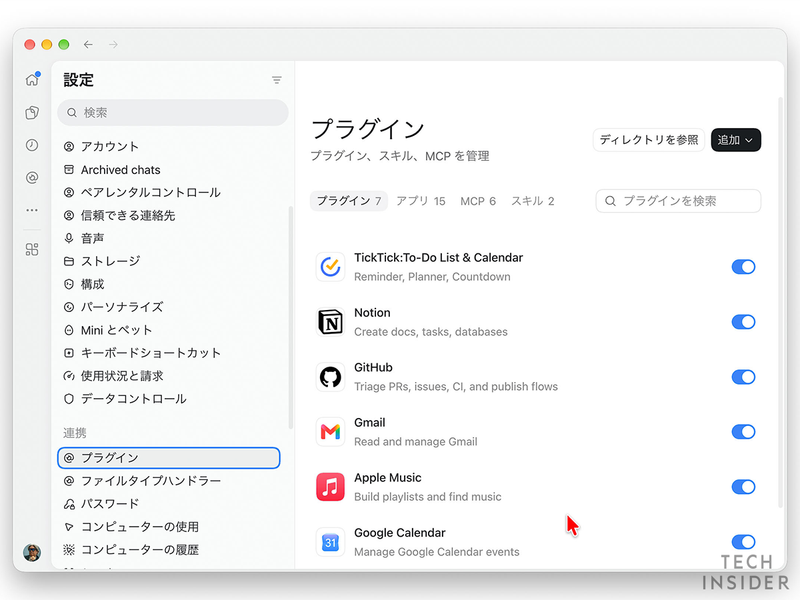Click the ストレージ folder icon
The image size is (800, 600).
pos(69,261)
